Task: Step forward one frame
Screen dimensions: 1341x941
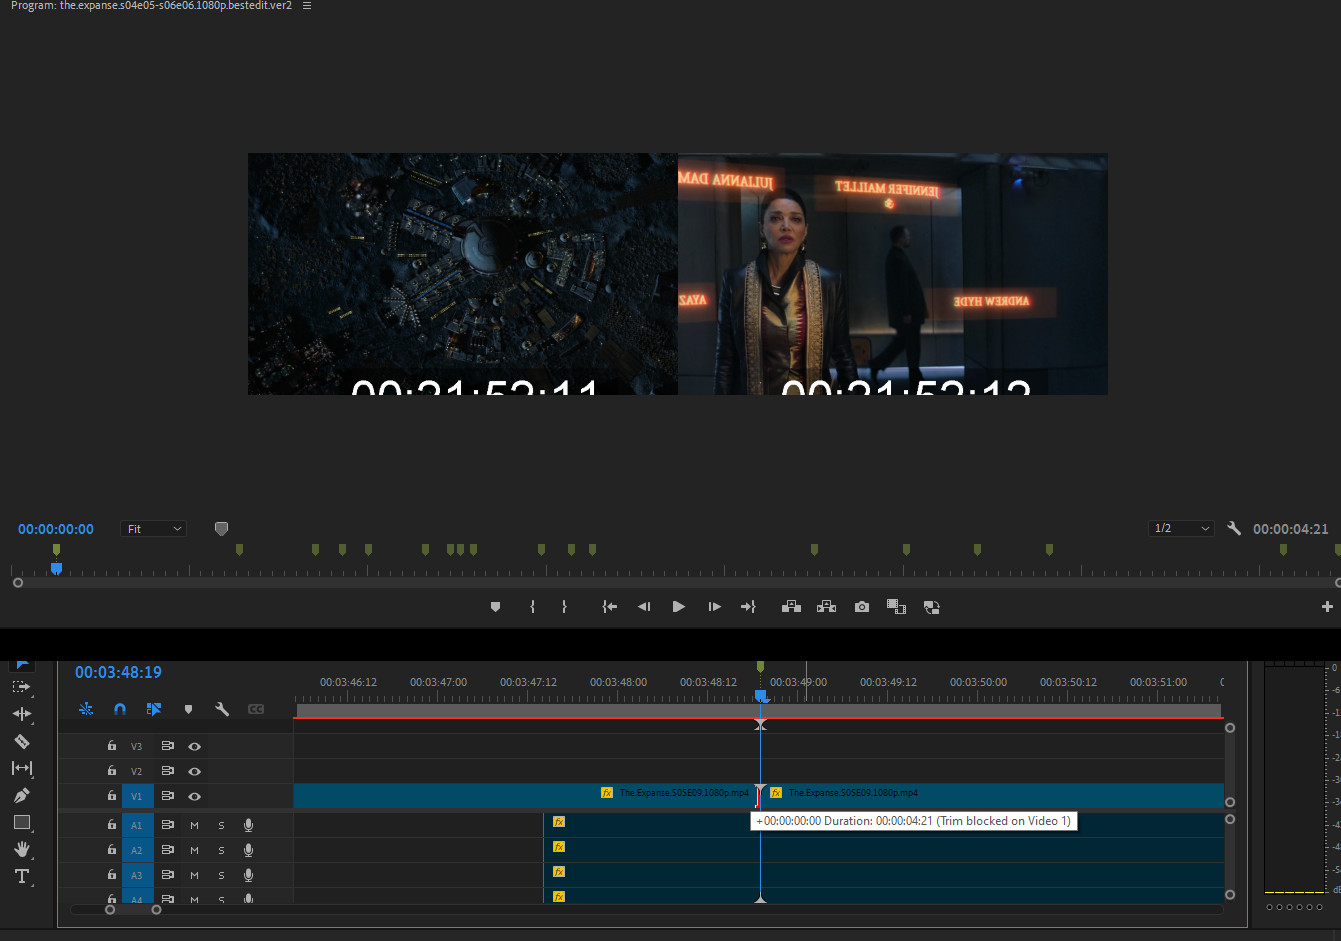Action: click(714, 607)
